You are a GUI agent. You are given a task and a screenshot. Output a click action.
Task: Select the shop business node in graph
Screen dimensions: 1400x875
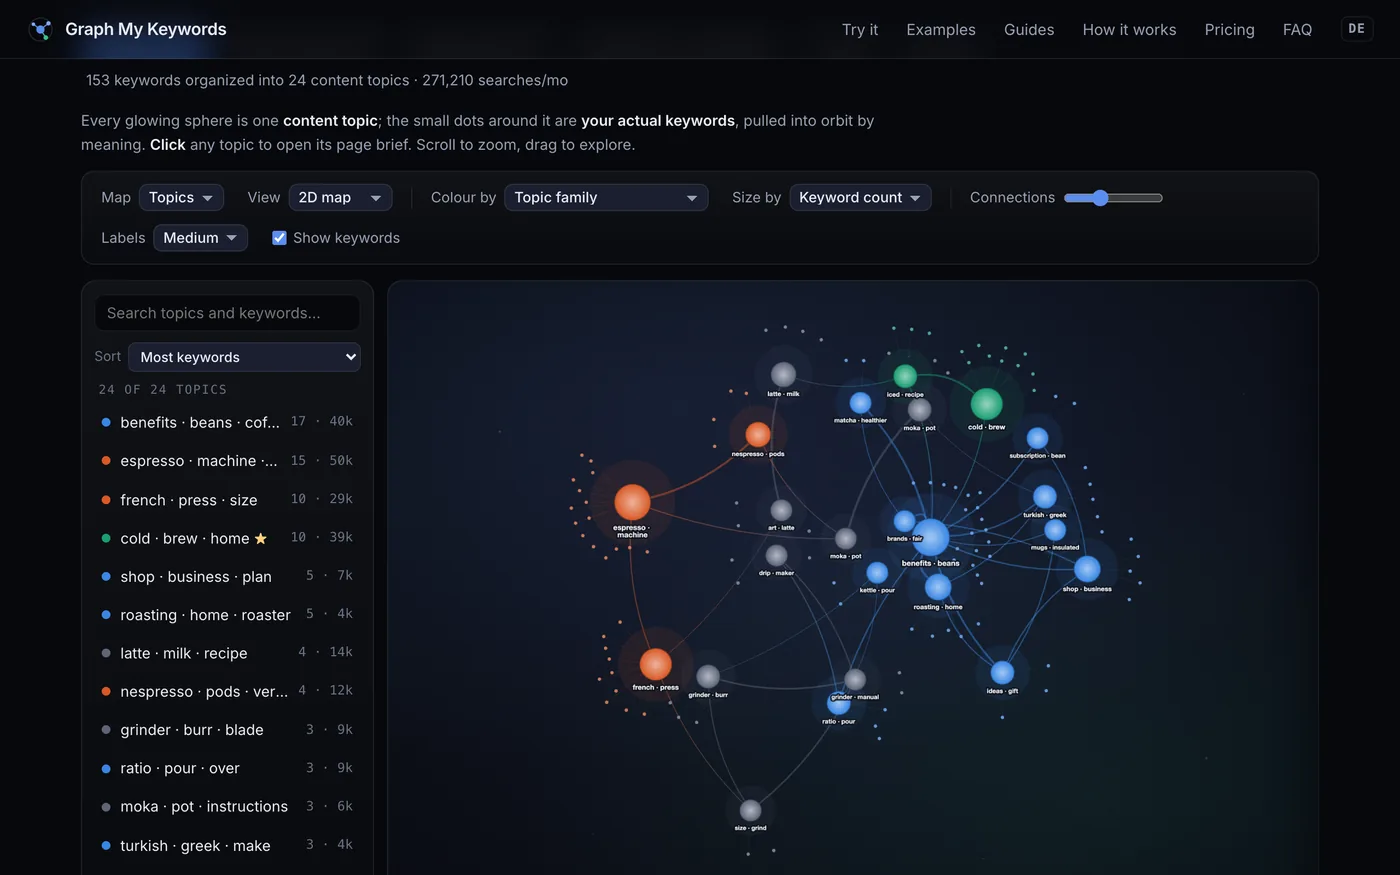pyautogui.click(x=1087, y=569)
